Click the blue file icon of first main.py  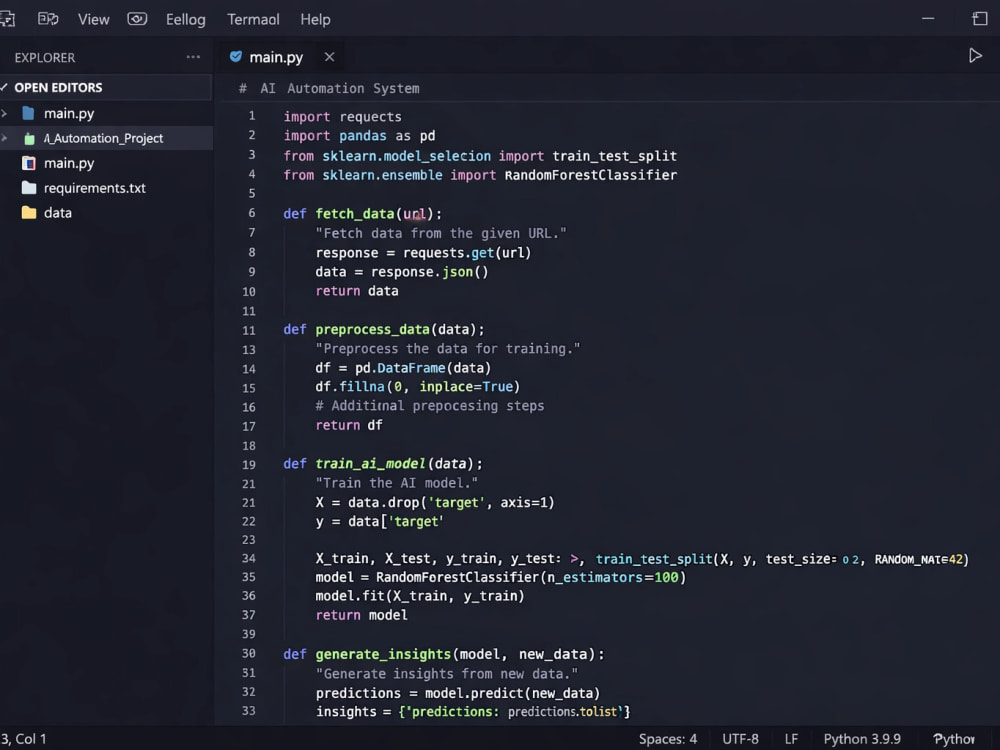click(28, 114)
